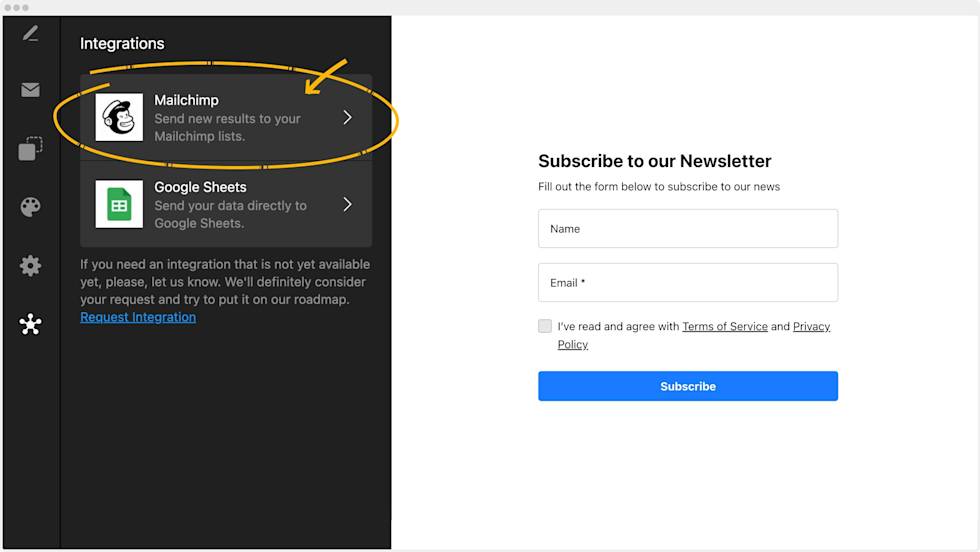
Task: Open the gear settings panel
Action: (31, 265)
